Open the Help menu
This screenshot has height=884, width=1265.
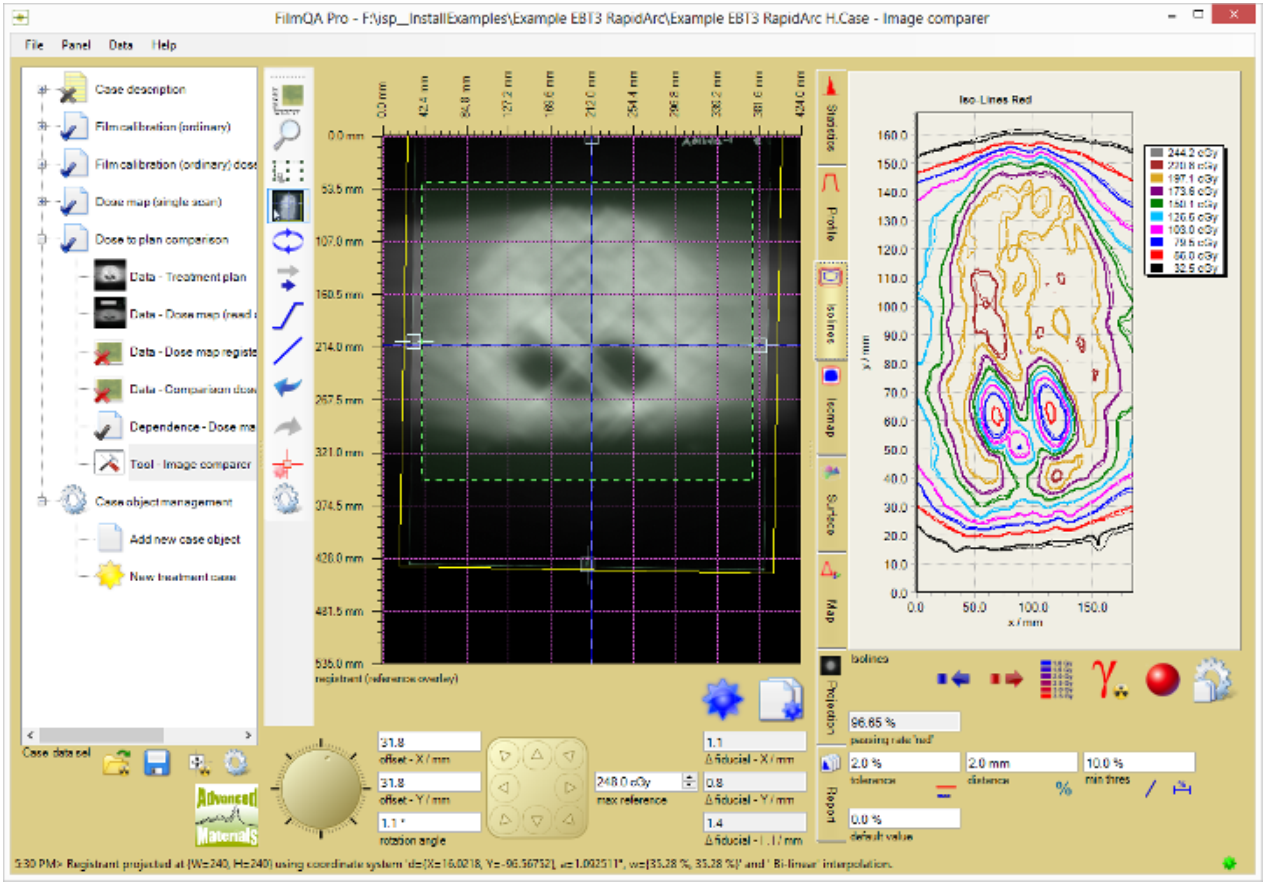click(x=164, y=45)
